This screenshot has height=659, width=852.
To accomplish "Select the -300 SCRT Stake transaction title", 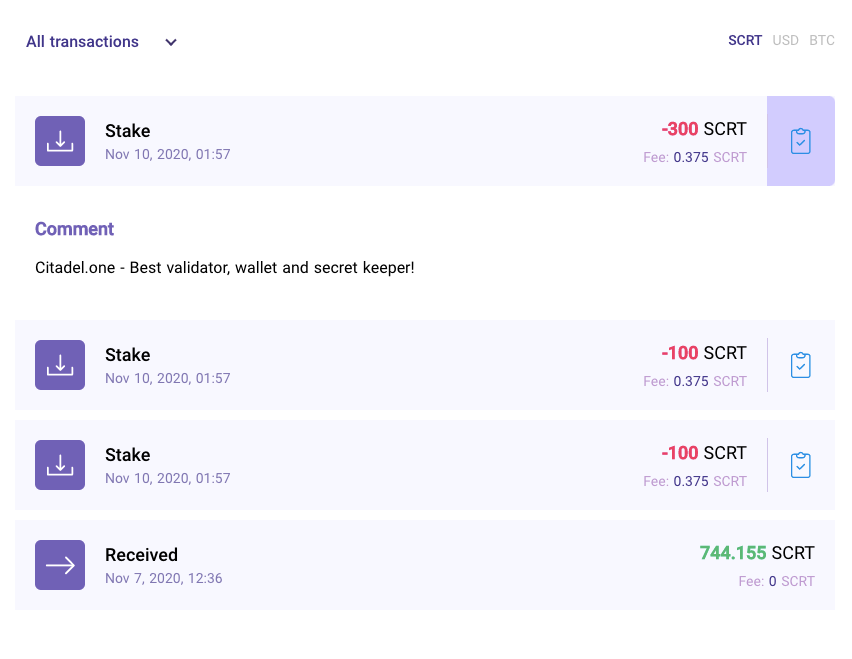I will 128,131.
